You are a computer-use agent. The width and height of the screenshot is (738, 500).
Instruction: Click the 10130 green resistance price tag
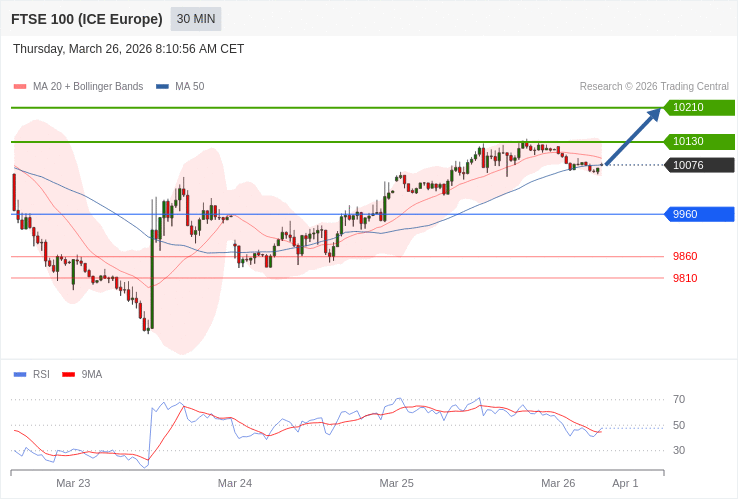pyautogui.click(x=698, y=142)
